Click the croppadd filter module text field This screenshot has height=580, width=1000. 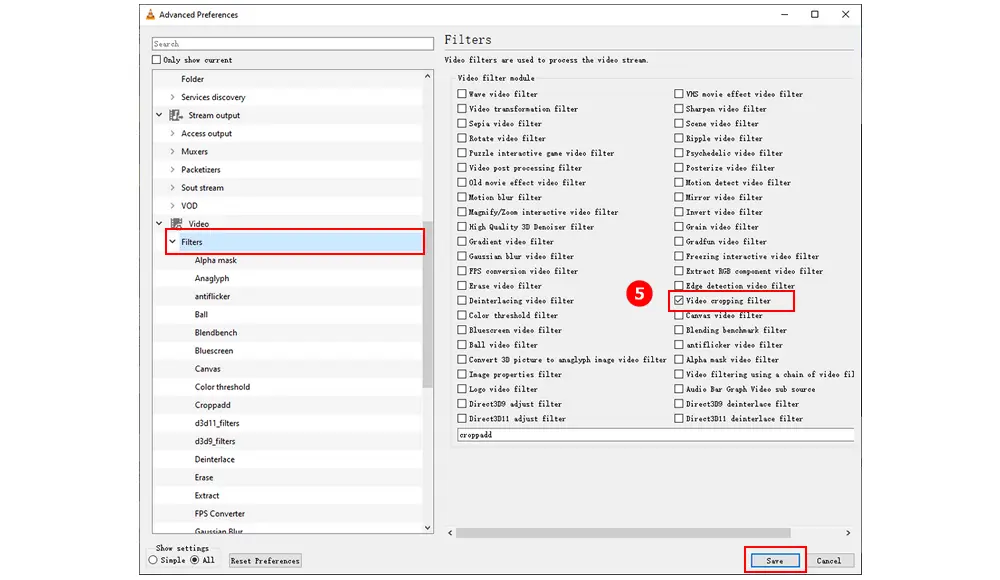[655, 435]
